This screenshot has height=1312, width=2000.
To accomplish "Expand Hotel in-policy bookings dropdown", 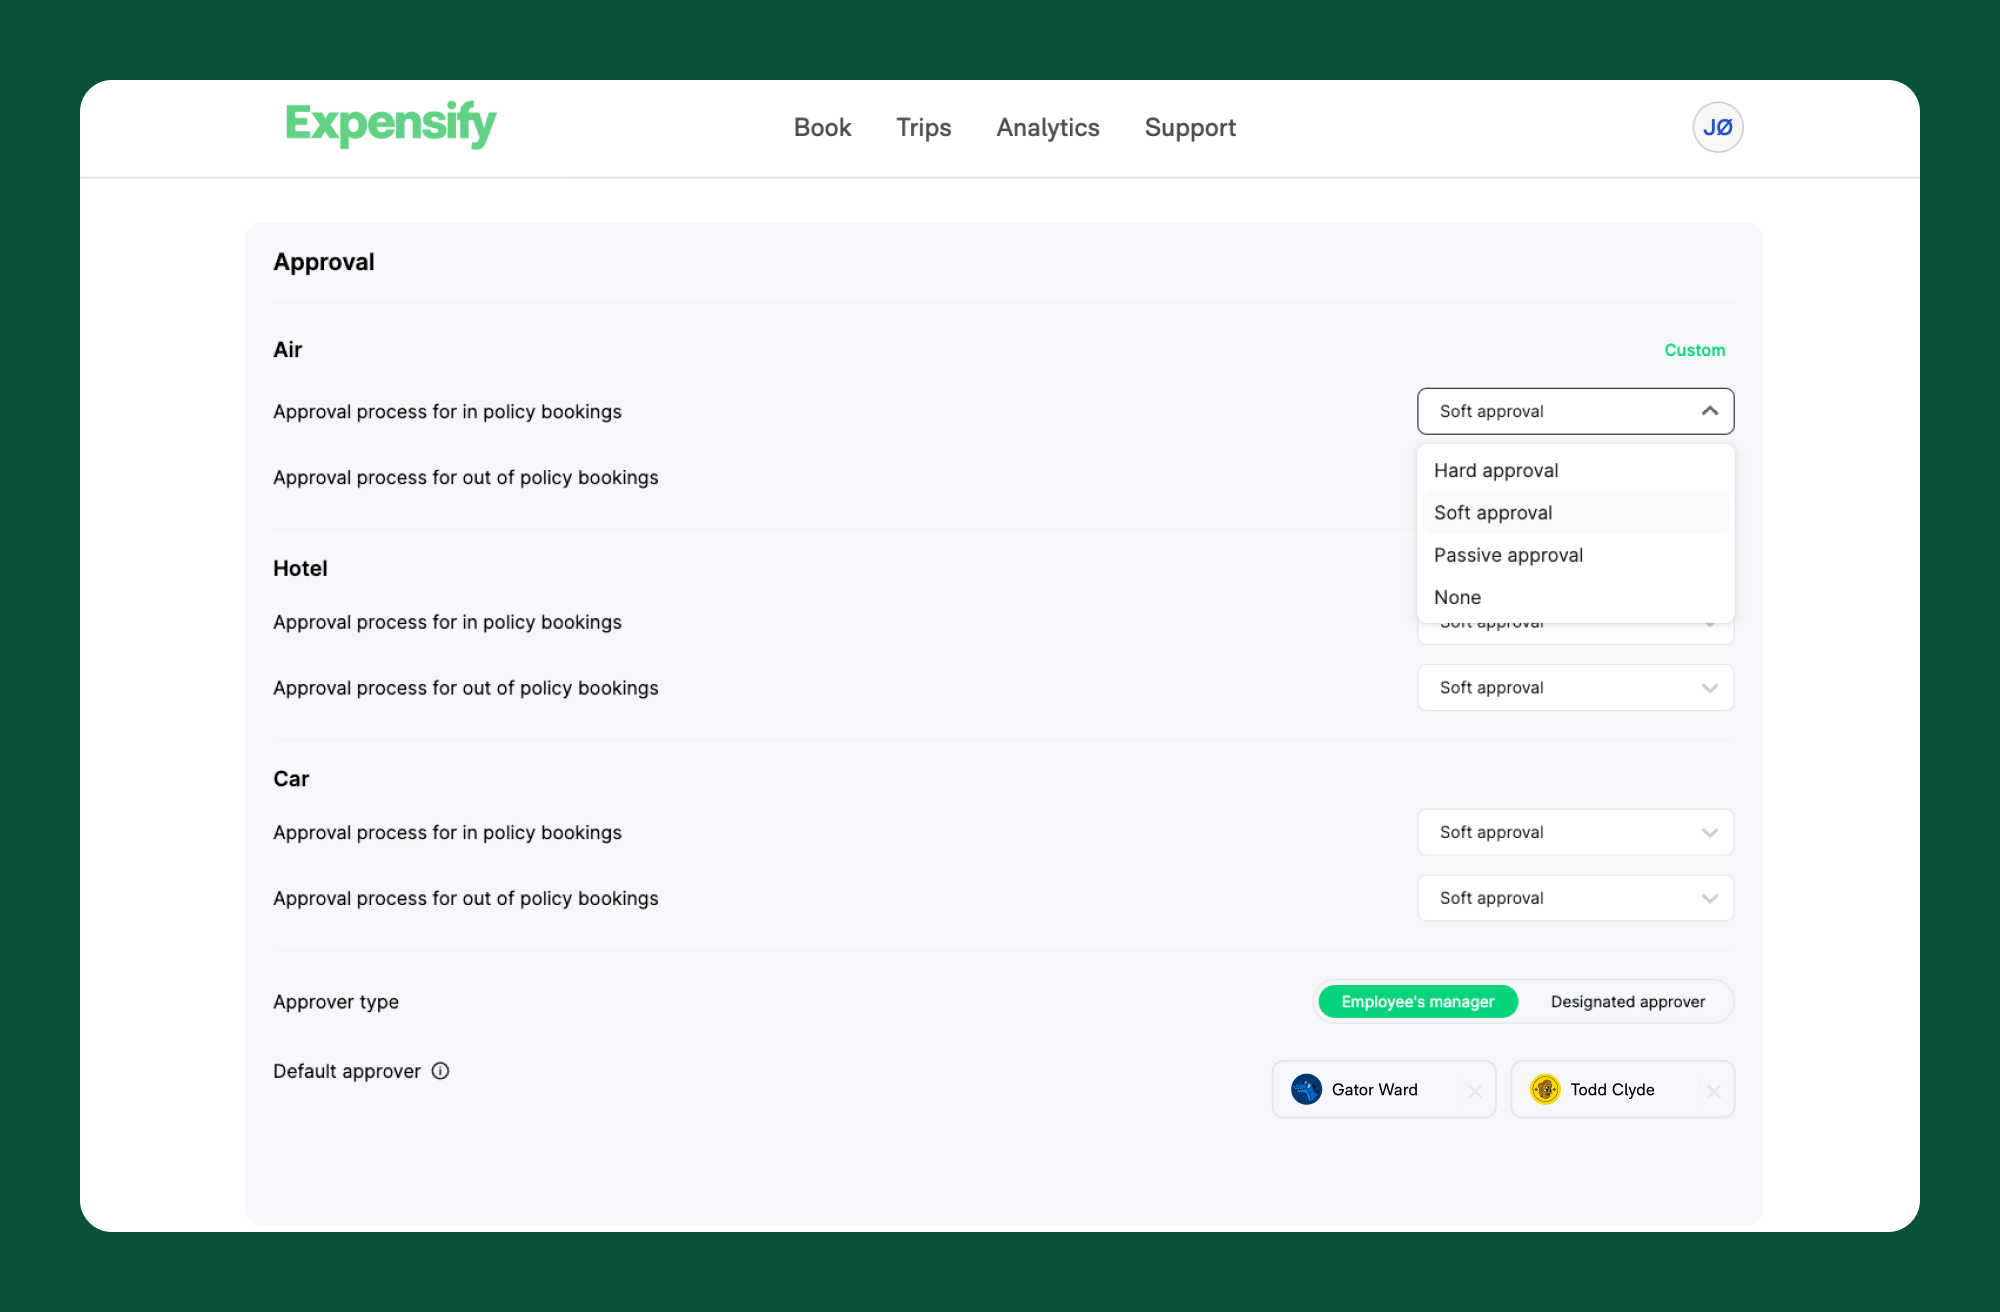I will (1575, 622).
